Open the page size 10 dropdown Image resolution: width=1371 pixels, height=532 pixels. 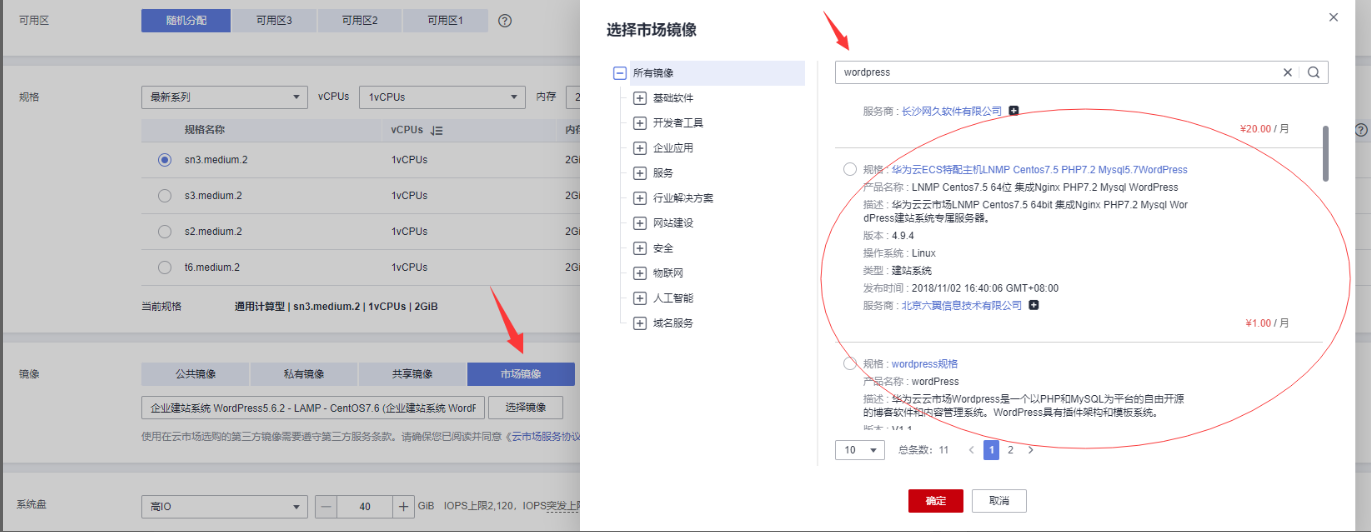tap(860, 450)
